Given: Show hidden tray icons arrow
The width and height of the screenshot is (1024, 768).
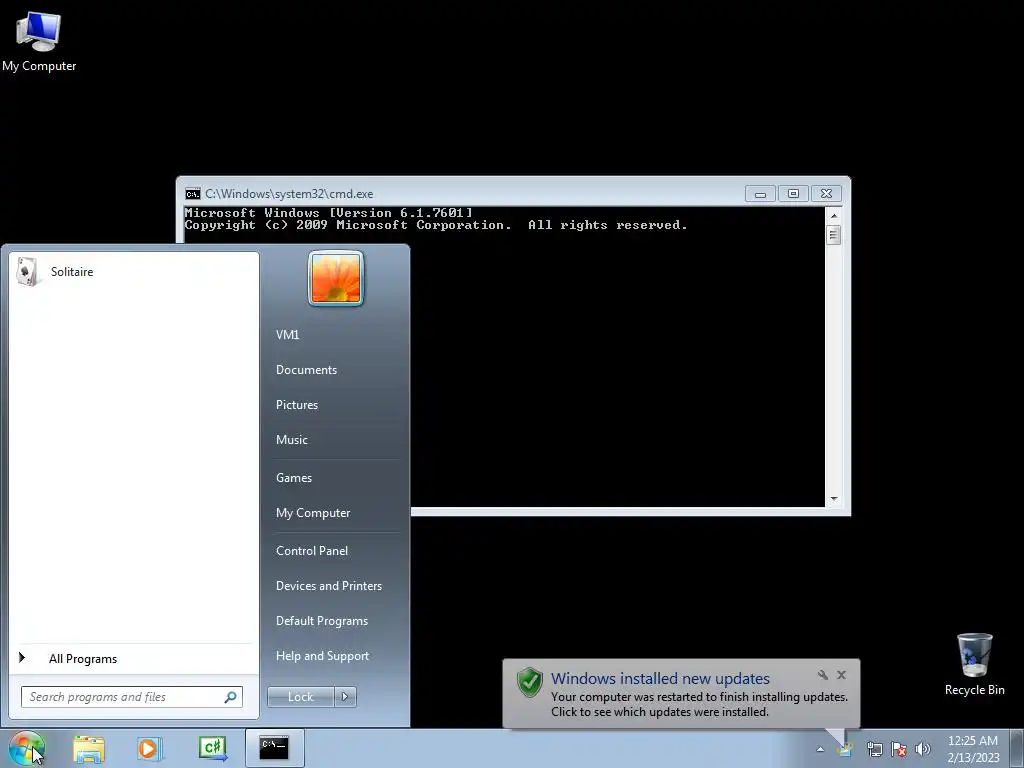Looking at the screenshot, I should click(x=820, y=749).
